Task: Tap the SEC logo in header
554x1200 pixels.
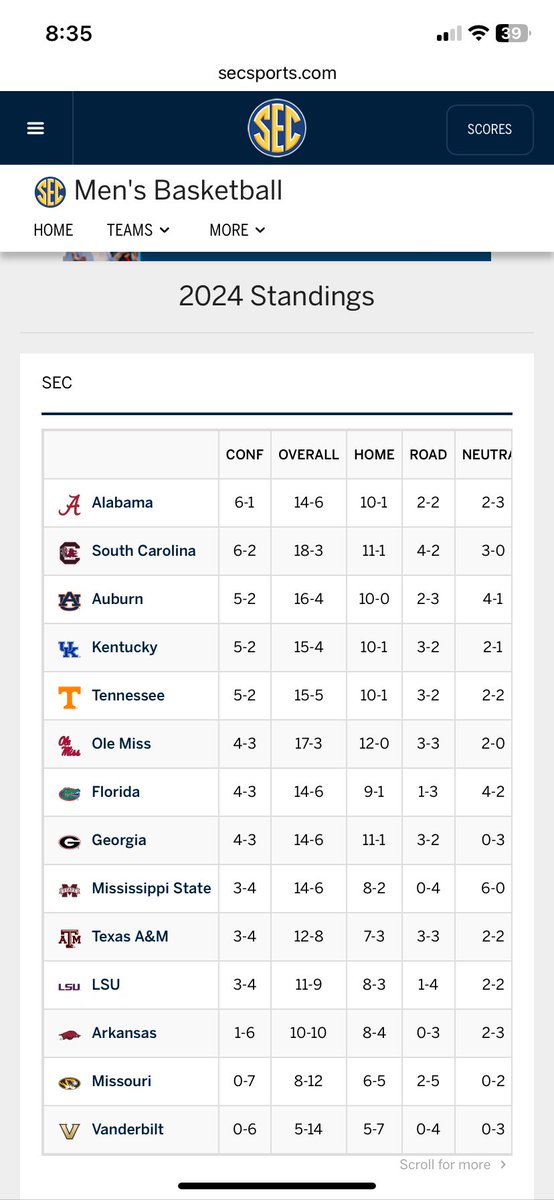Action: pos(277,128)
